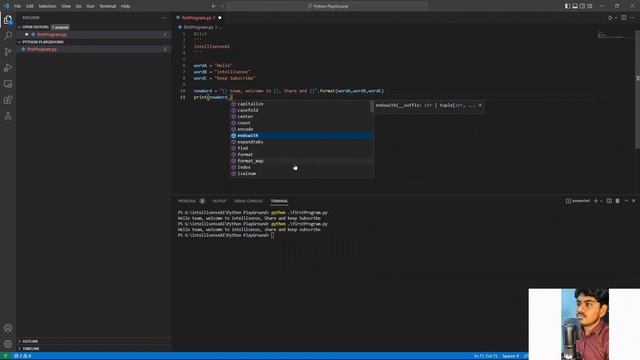Image resolution: width=640 pixels, height=360 pixels.
Task: Maximize the terminal panel with chevron
Action: point(626,201)
